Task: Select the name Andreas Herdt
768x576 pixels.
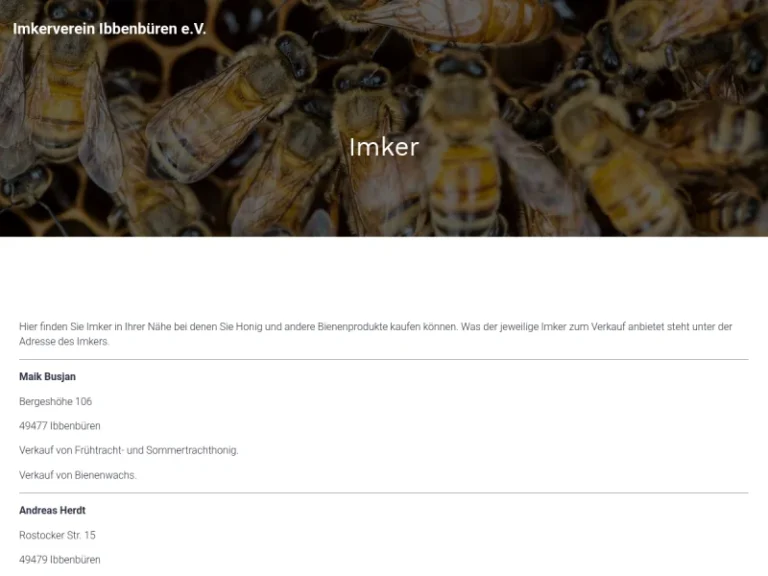Action: 52,510
